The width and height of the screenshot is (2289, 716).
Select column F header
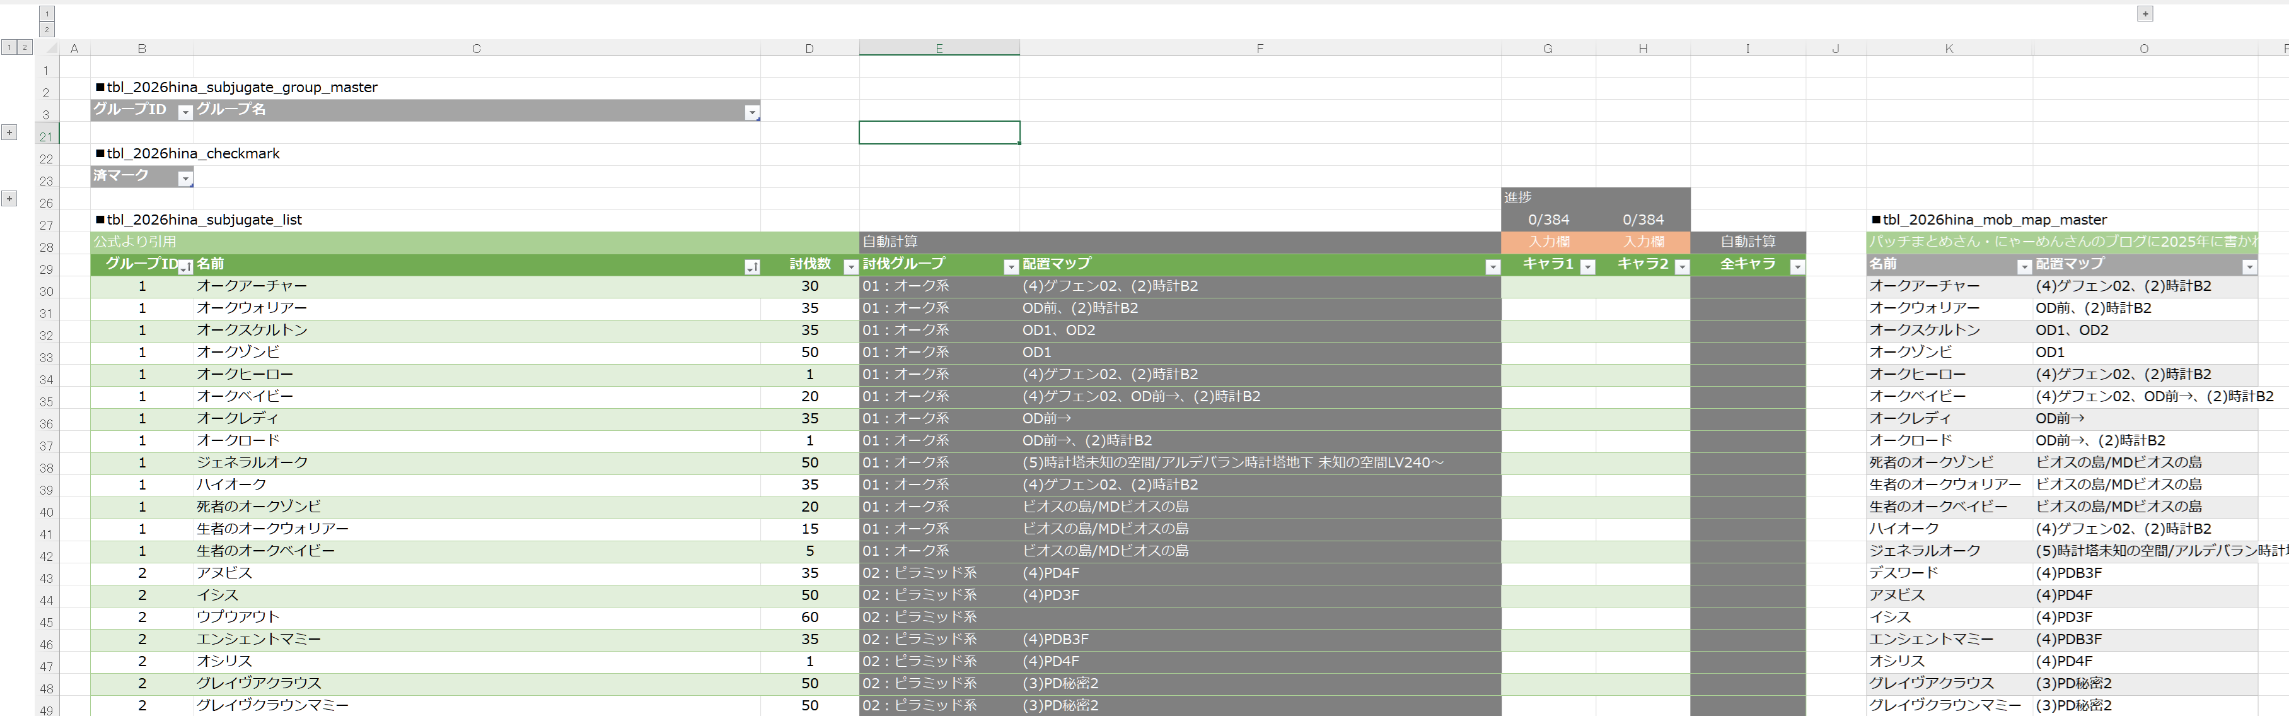1259,48
